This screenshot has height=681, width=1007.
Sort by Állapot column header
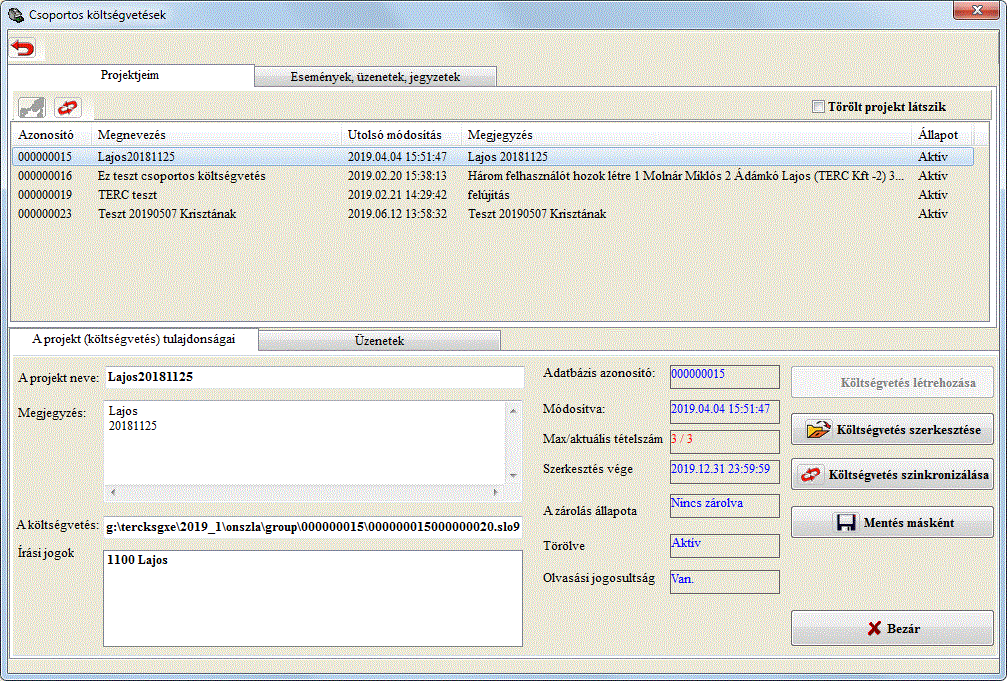point(937,135)
